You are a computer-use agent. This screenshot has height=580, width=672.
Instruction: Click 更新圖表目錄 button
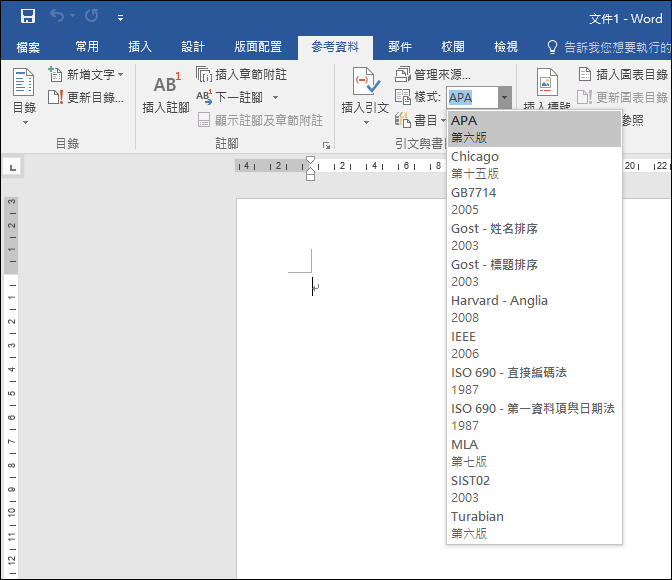[x=623, y=97]
